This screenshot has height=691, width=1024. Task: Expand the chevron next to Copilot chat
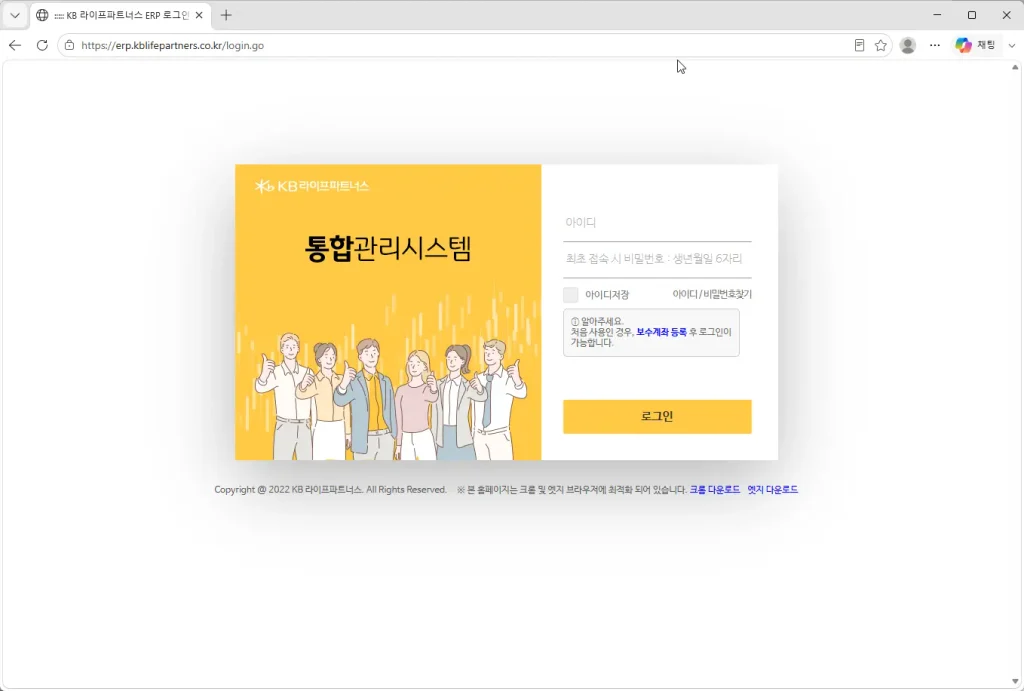point(1012,46)
